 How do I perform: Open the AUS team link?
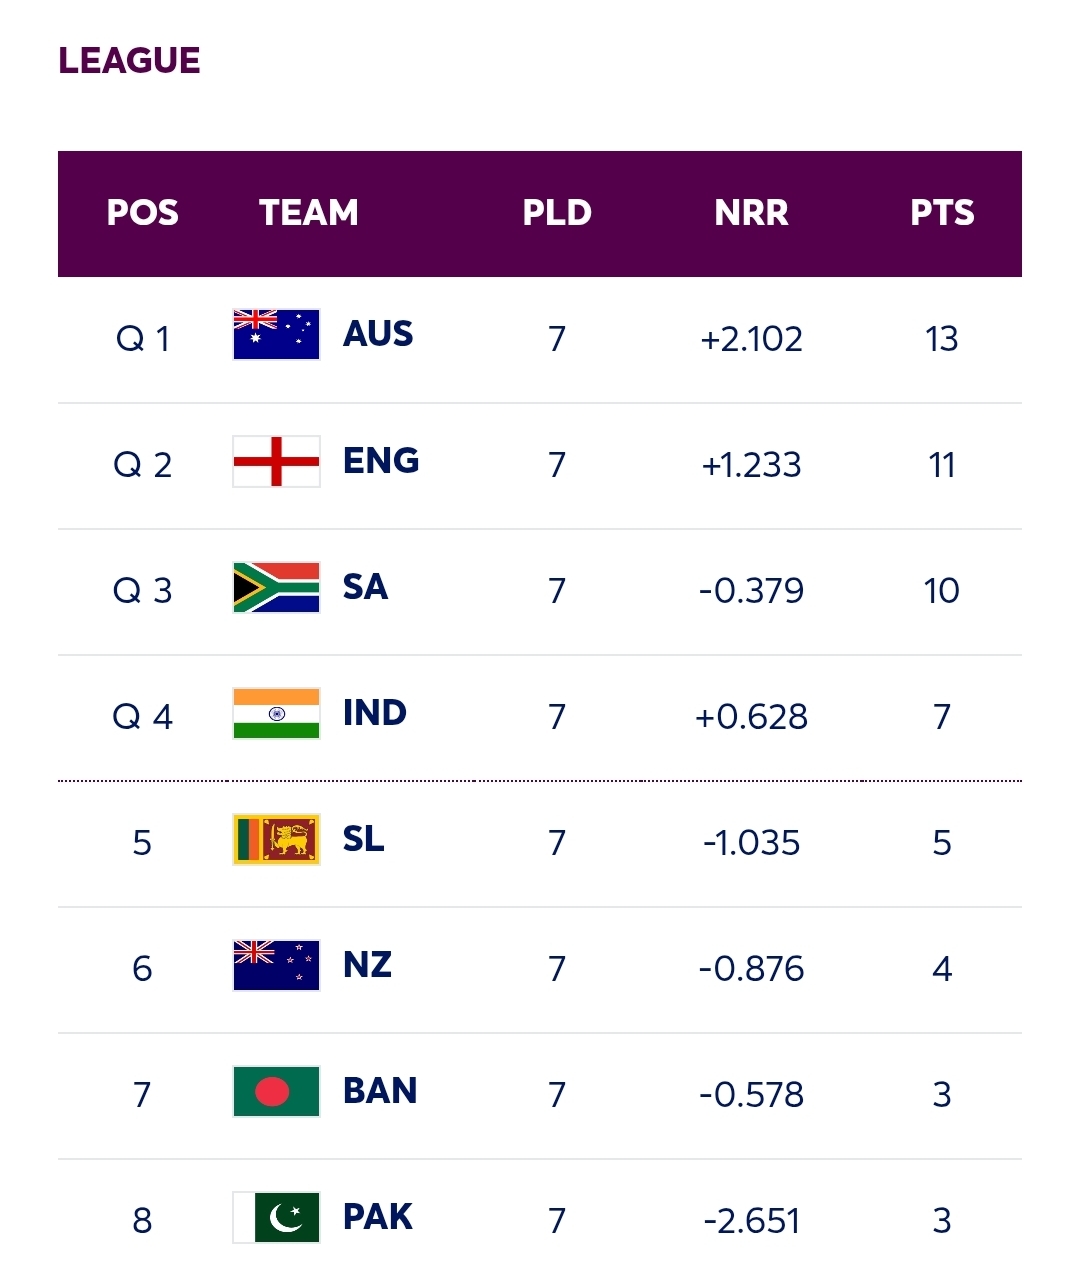pos(378,334)
